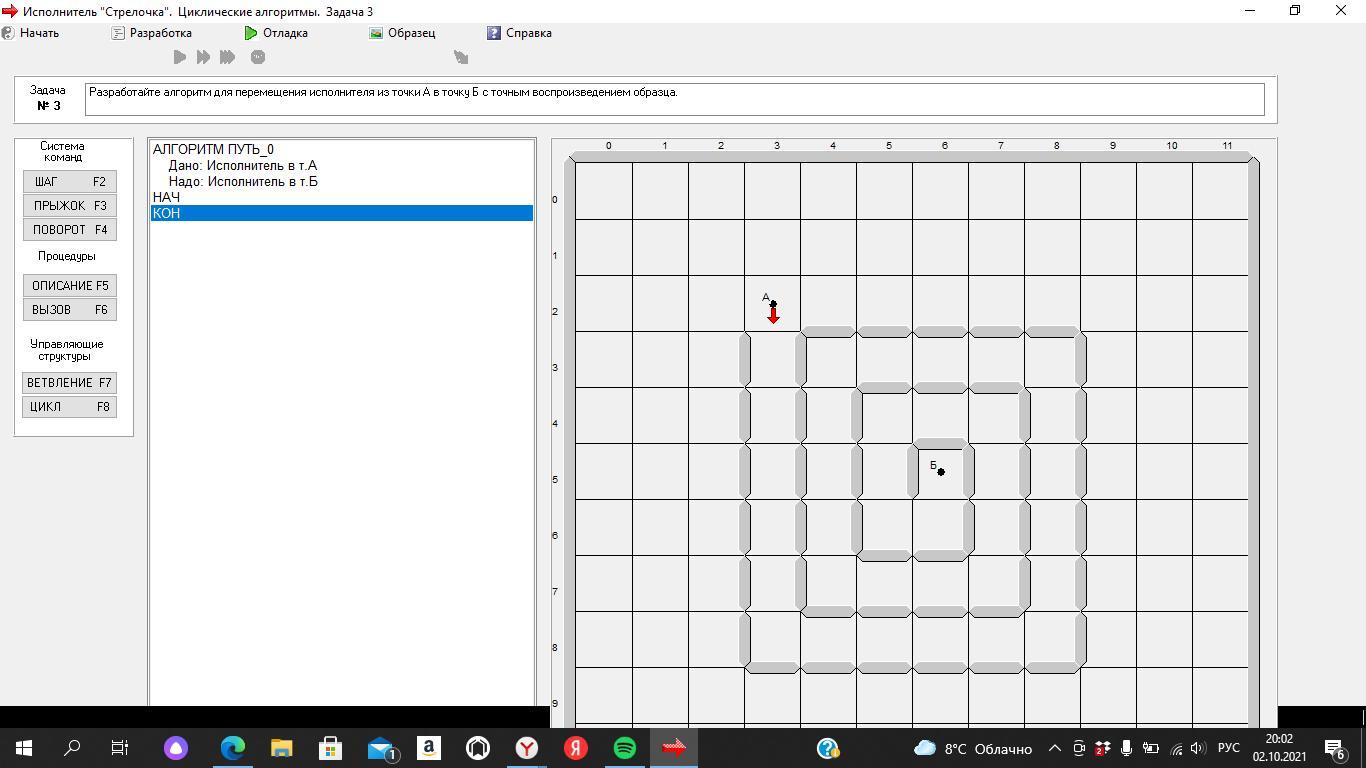
Task: Click the РУС language indicator
Action: pyautogui.click(x=1229, y=748)
